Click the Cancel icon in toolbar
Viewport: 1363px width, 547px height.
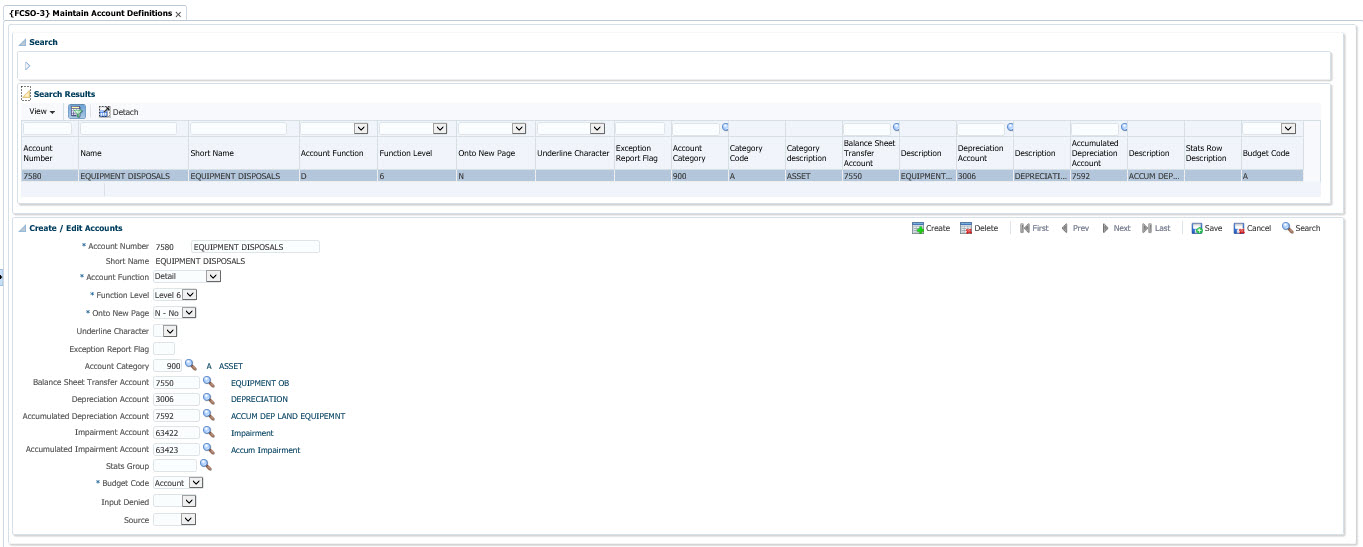click(1239, 228)
